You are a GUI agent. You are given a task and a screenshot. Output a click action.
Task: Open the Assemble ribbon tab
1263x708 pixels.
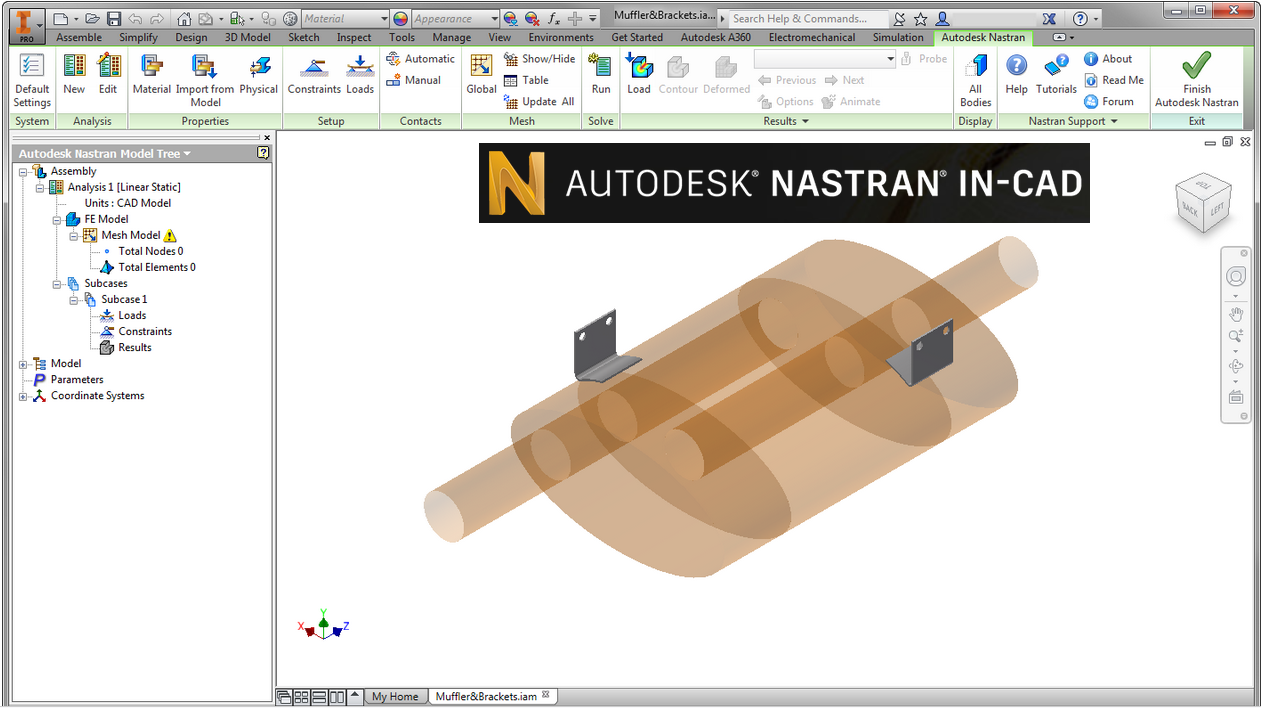pyautogui.click(x=79, y=38)
